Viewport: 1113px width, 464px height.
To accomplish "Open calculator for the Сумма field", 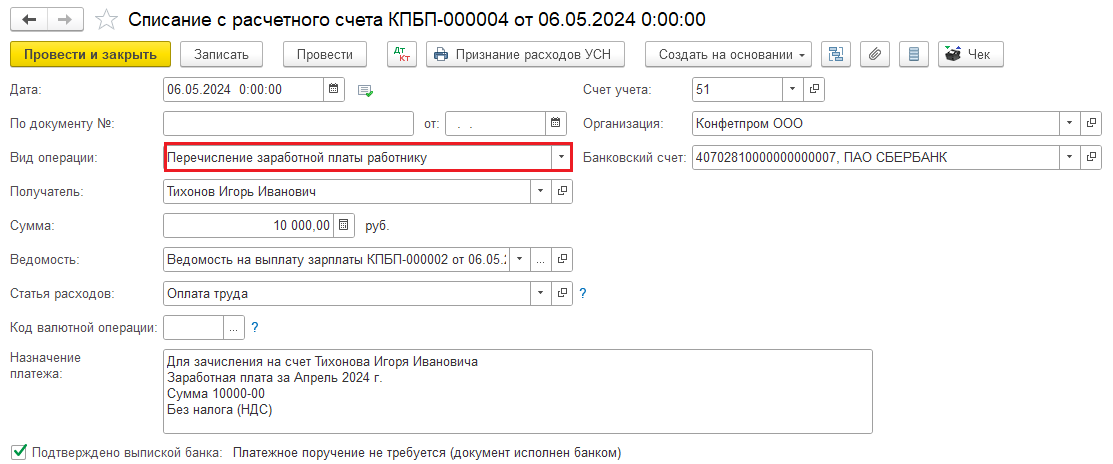I will (x=343, y=226).
